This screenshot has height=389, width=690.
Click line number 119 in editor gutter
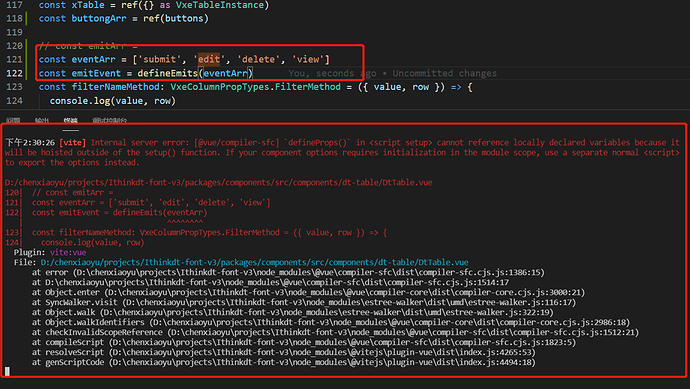click(x=15, y=32)
